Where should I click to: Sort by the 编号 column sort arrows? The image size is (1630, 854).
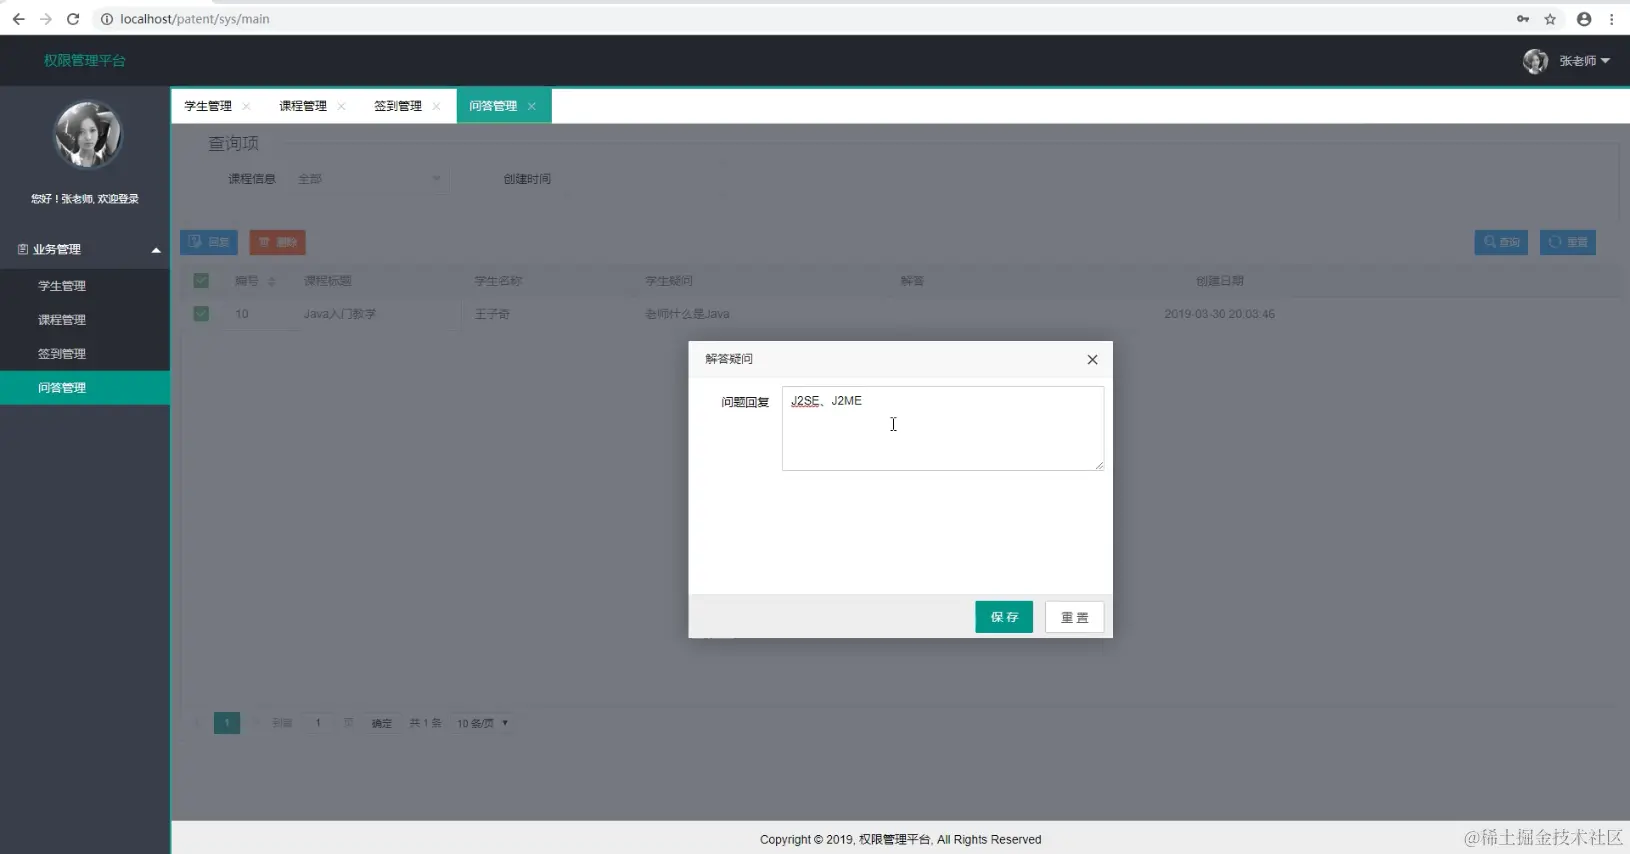[x=272, y=282]
